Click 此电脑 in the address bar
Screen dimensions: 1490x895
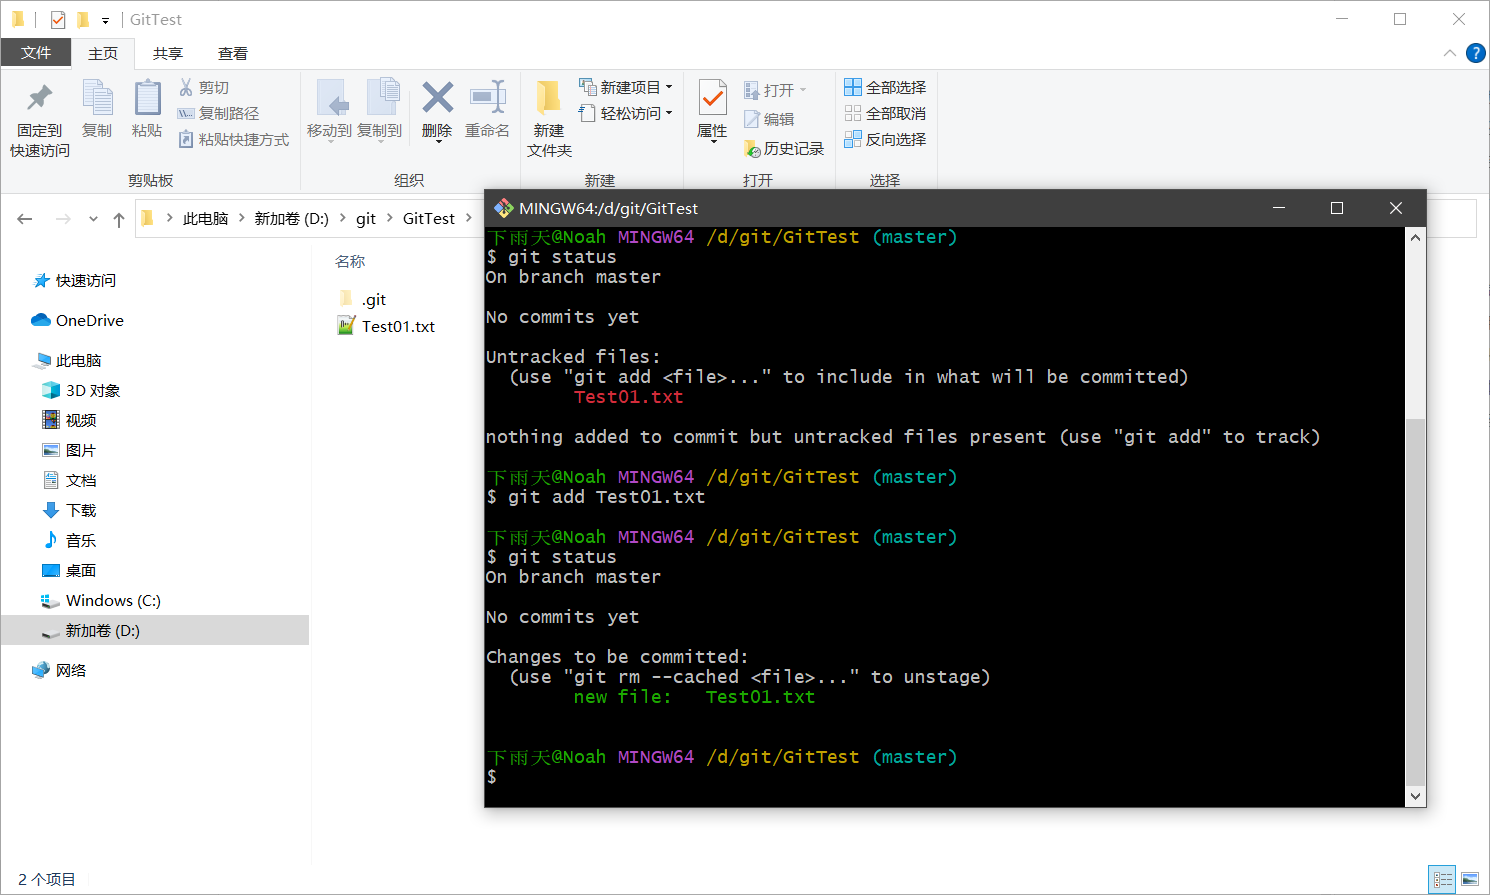pyautogui.click(x=206, y=218)
